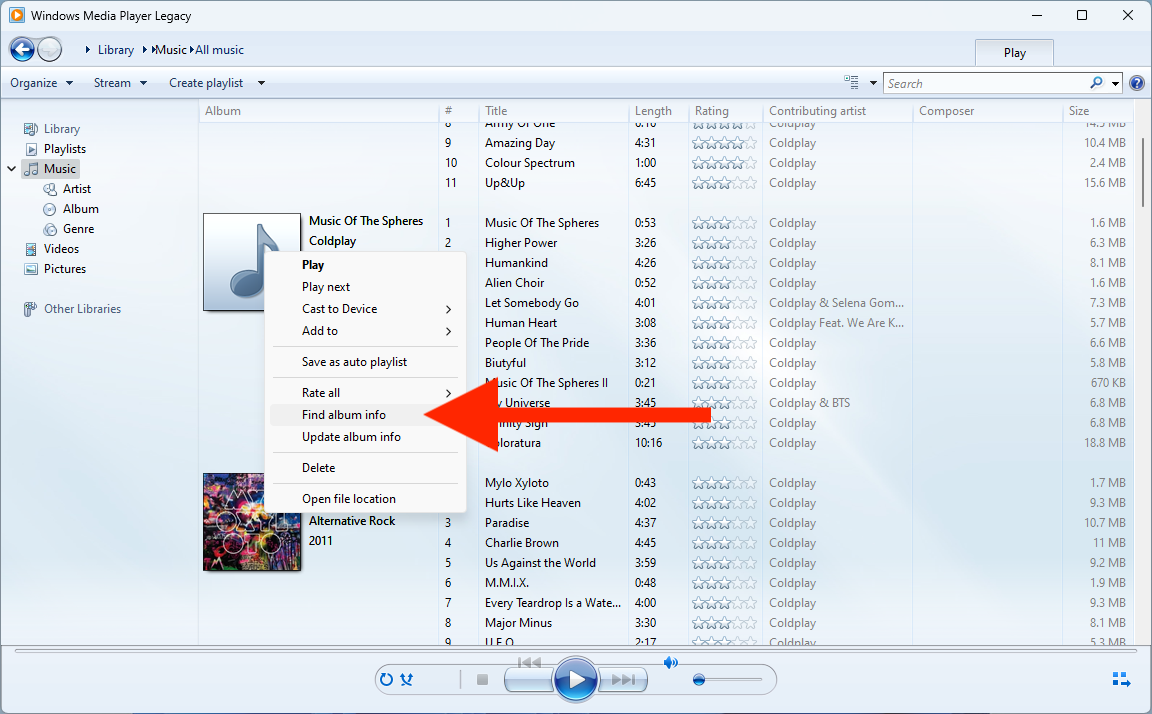The image size is (1152, 714).
Task: Start a search with the magnifier icon
Action: [x=1096, y=82]
